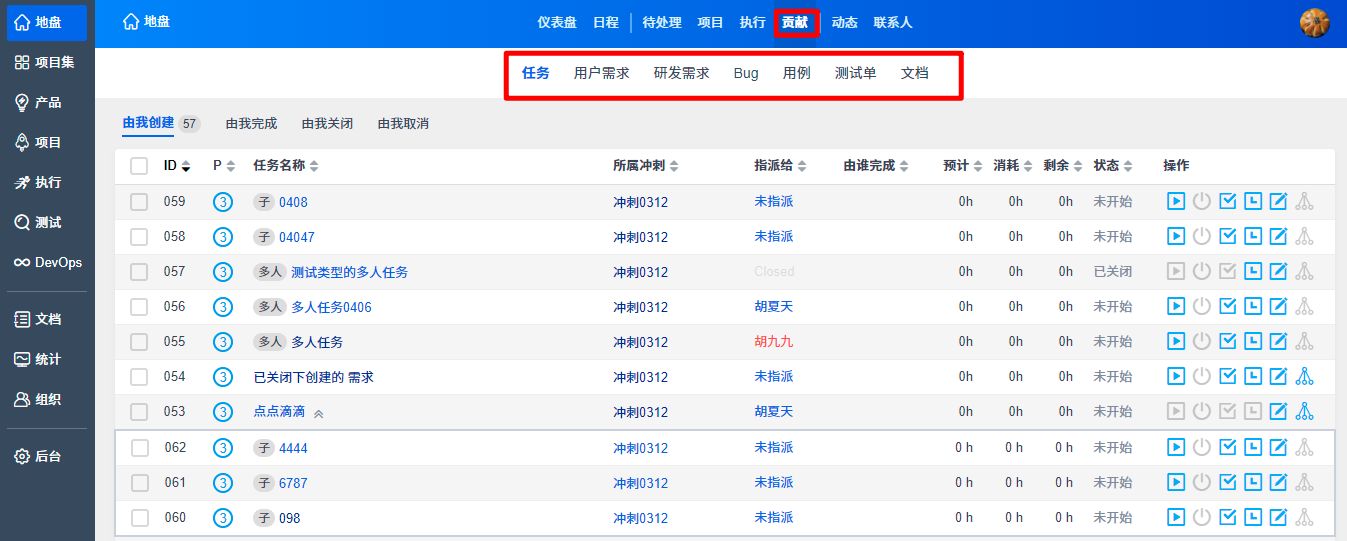Create subtask for task 054 via tree icon
Viewport: 1347px width, 541px height.
(1304, 377)
